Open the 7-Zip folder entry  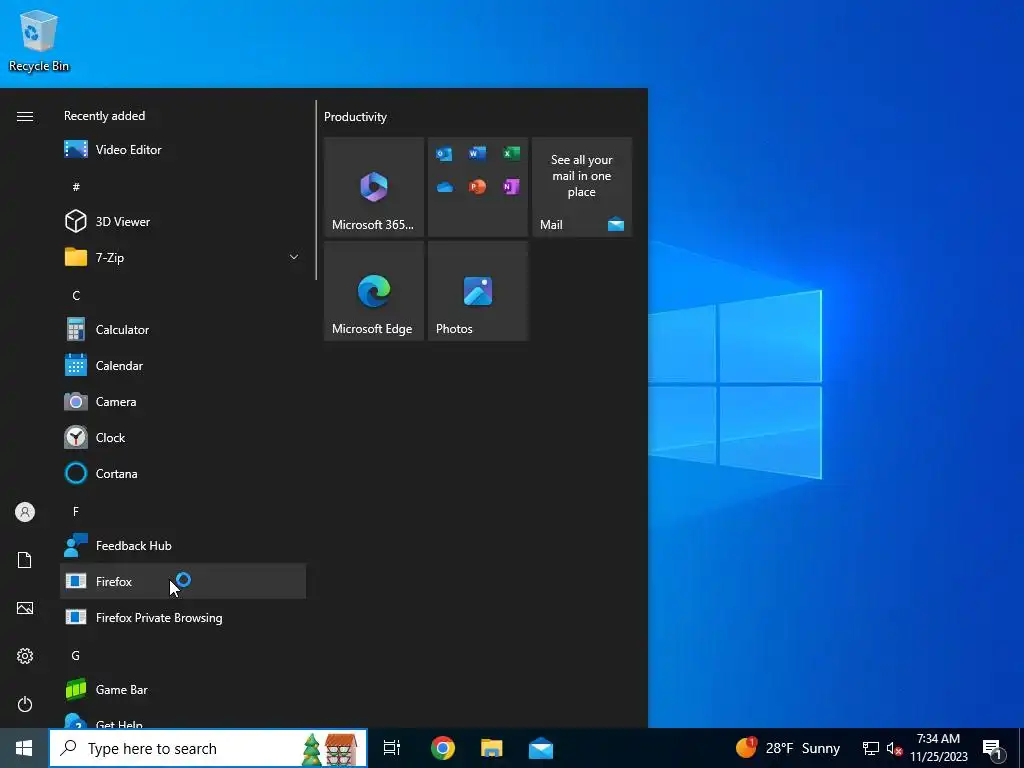(183, 257)
